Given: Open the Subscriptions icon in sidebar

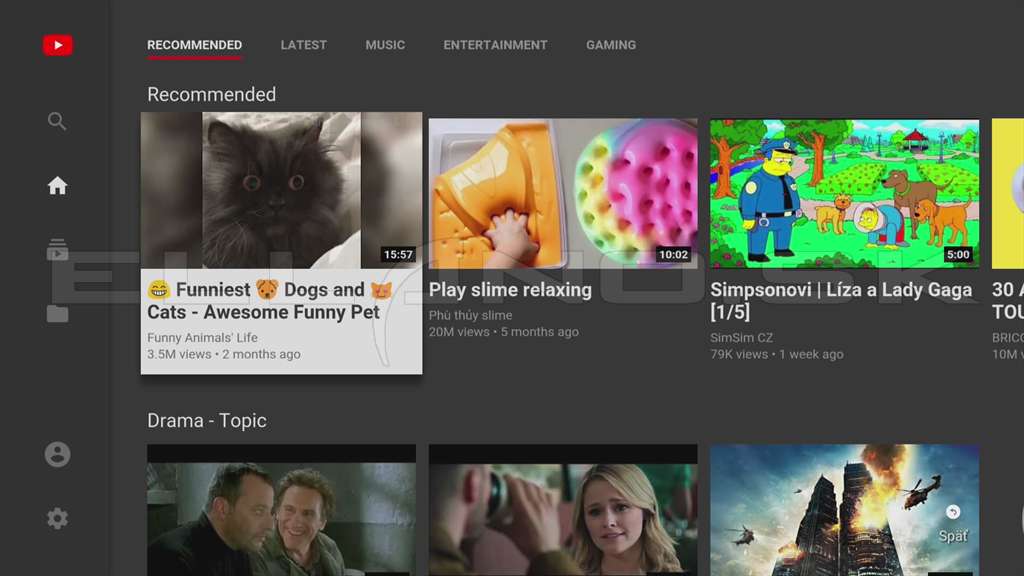Looking at the screenshot, I should point(57,249).
